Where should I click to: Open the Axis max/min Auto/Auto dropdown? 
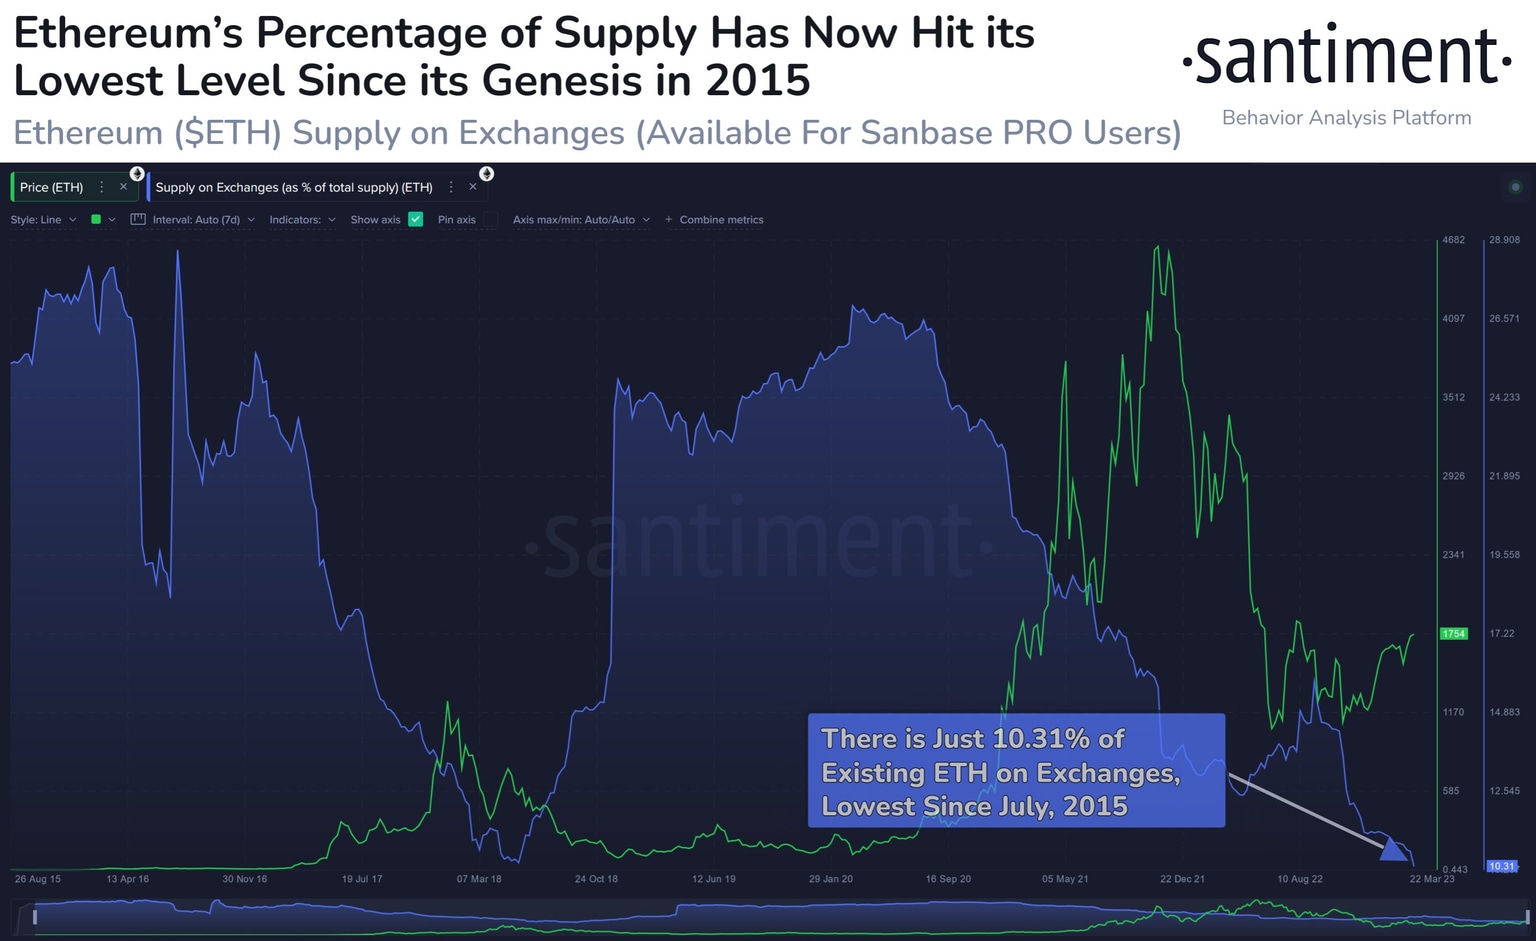(581, 220)
